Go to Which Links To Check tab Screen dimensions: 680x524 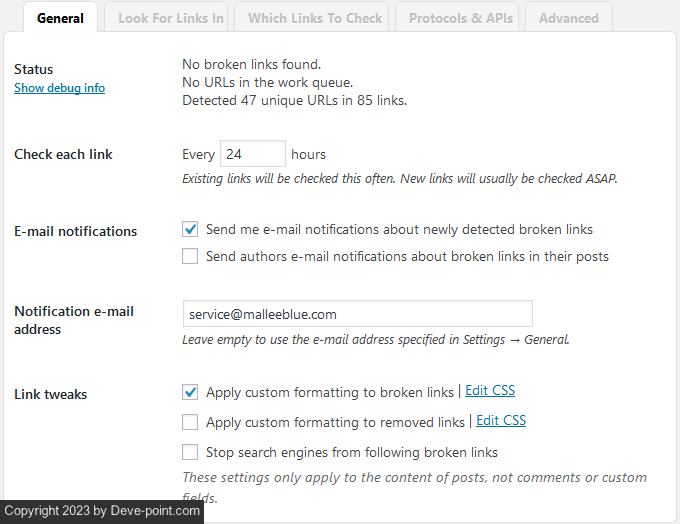[x=315, y=18]
